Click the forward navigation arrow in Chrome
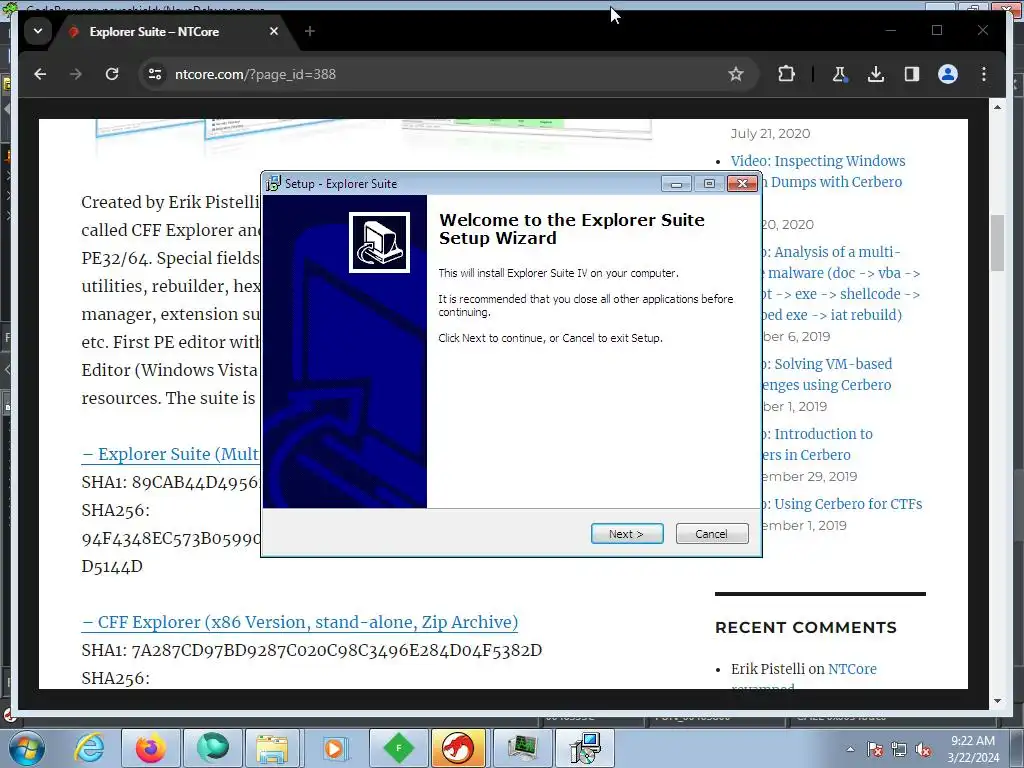The height and width of the screenshot is (768, 1024). [76, 74]
